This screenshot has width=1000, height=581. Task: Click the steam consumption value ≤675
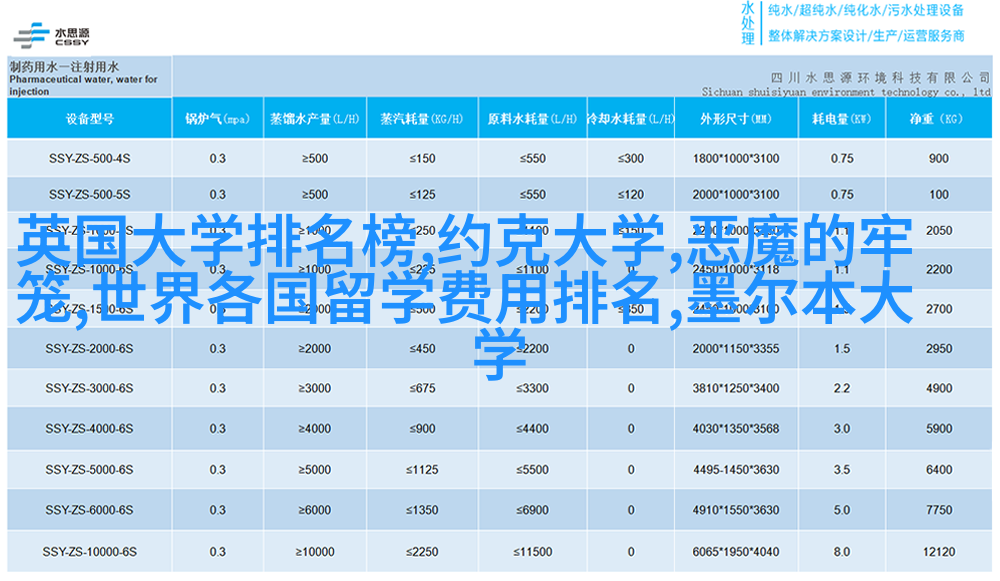(422, 388)
